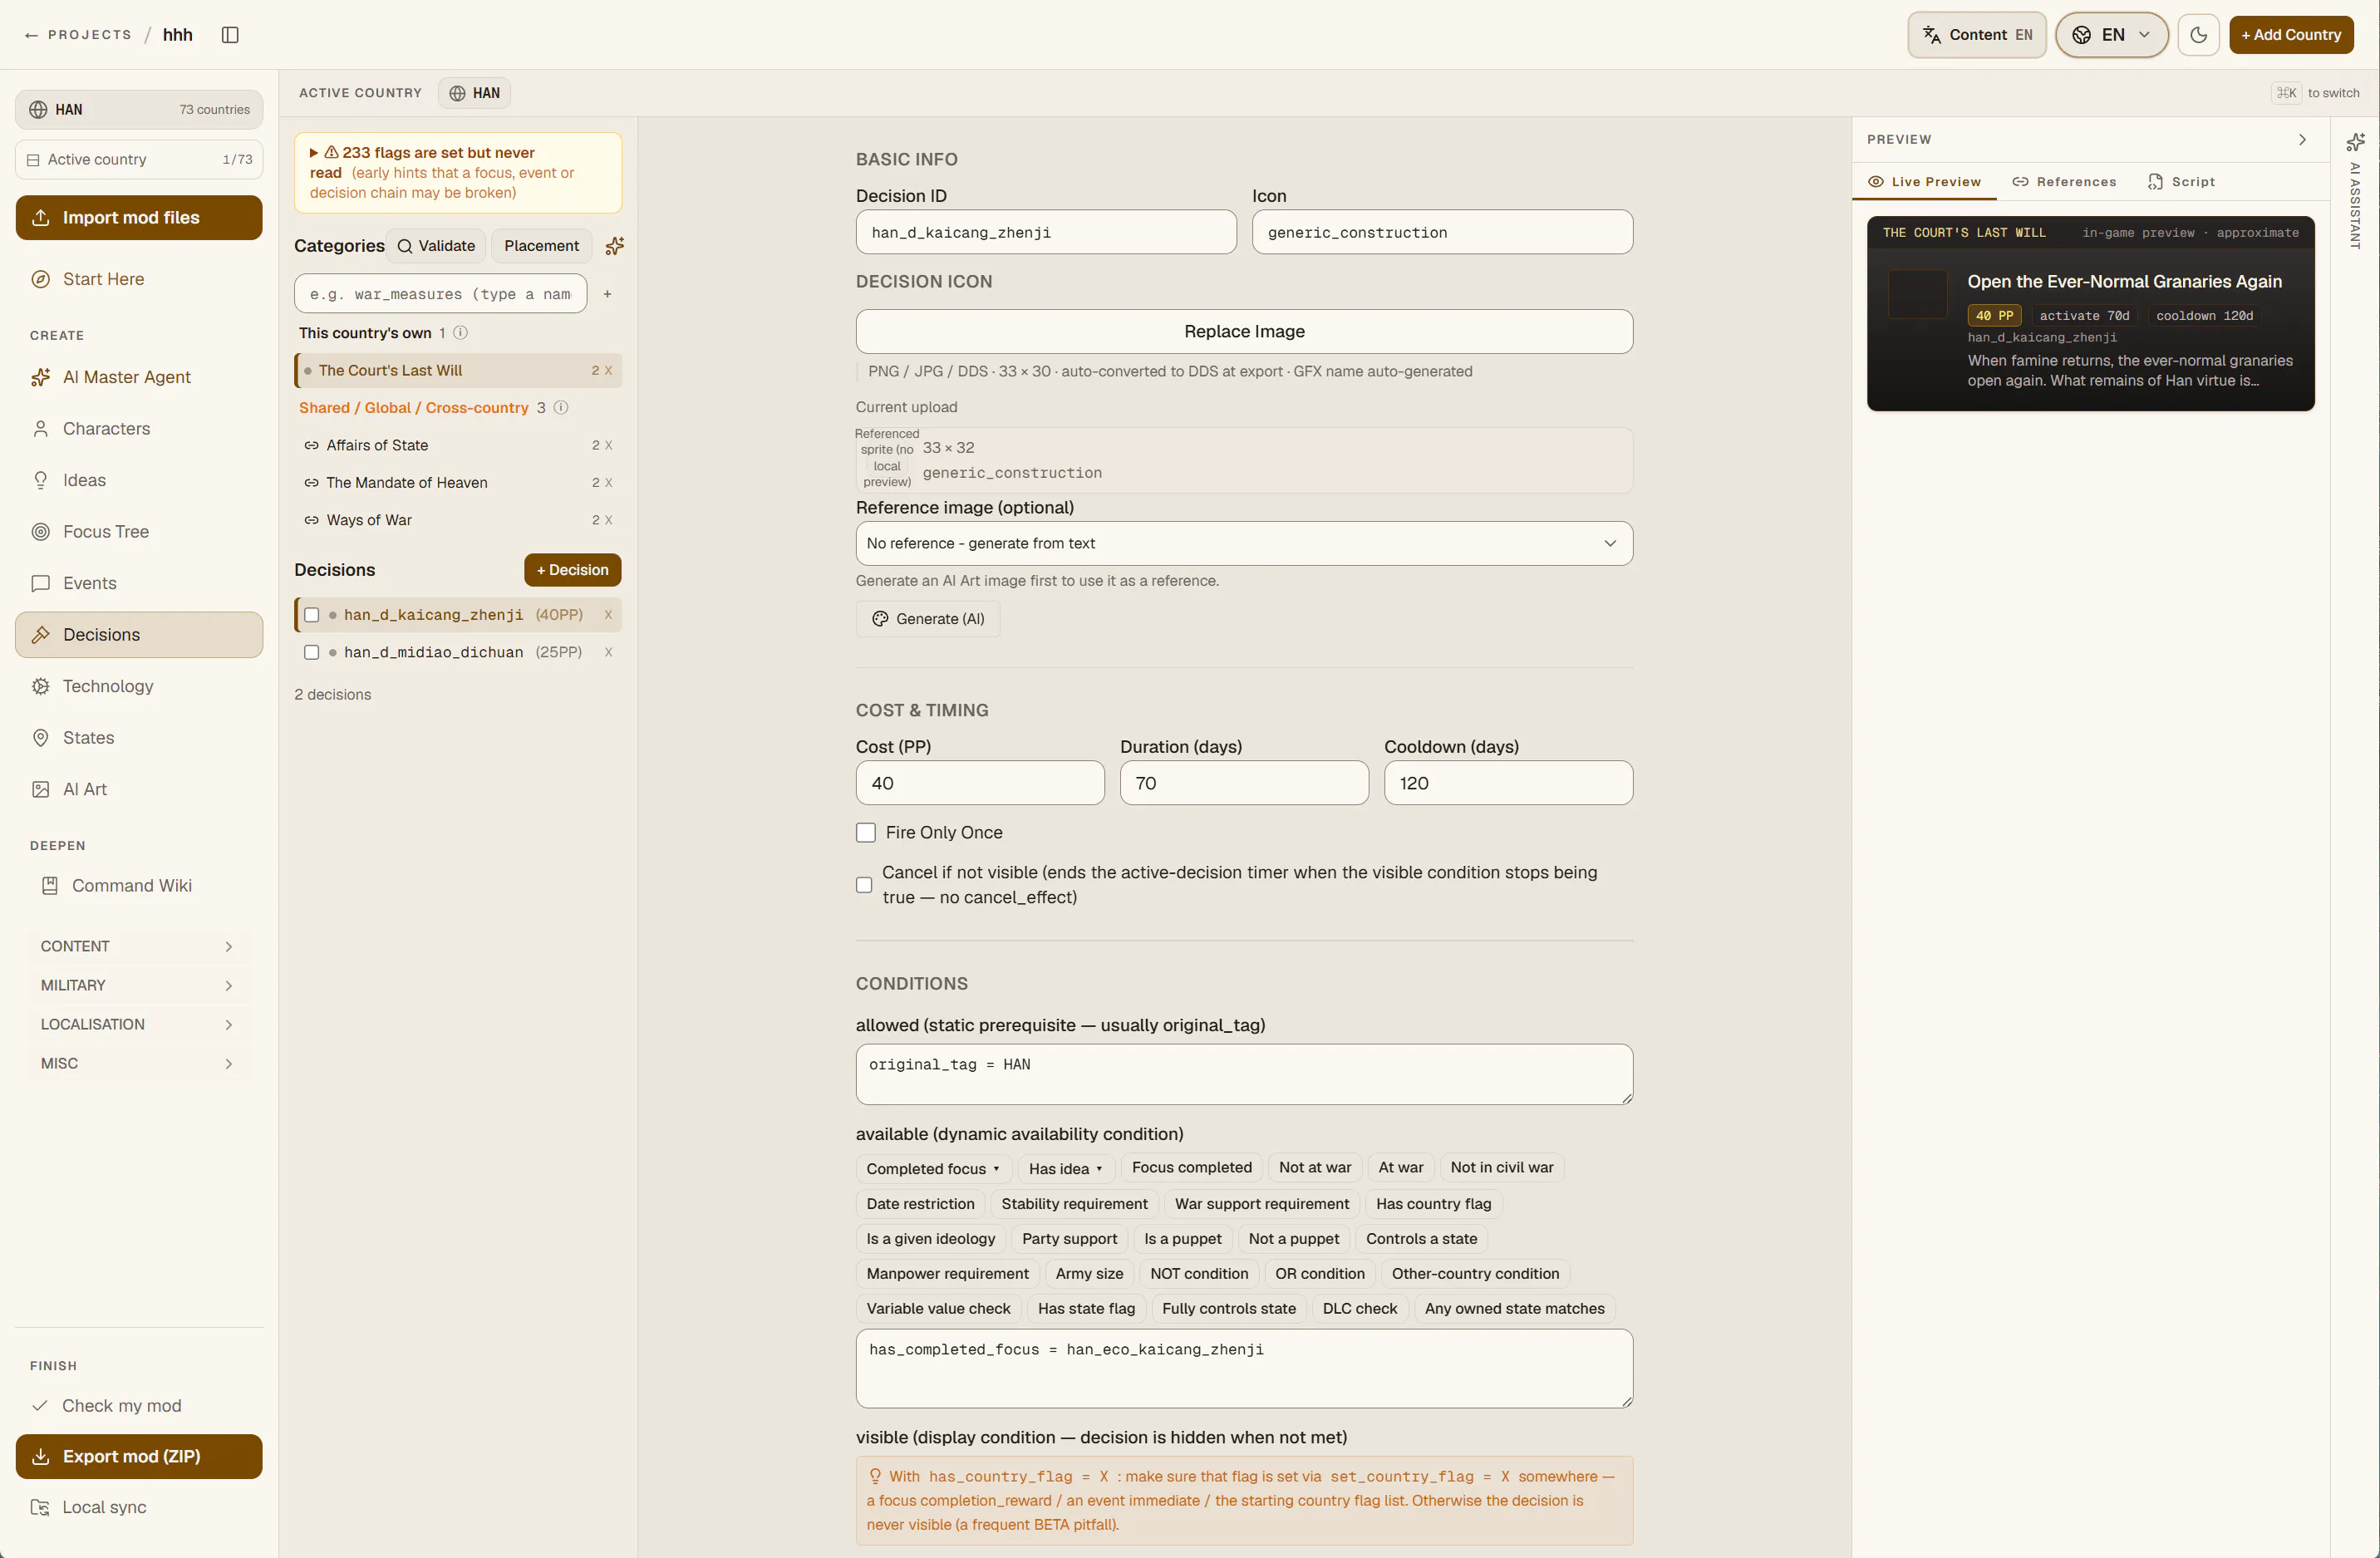Check han_d_midiao_dichuan decision checkbox

[x=312, y=652]
